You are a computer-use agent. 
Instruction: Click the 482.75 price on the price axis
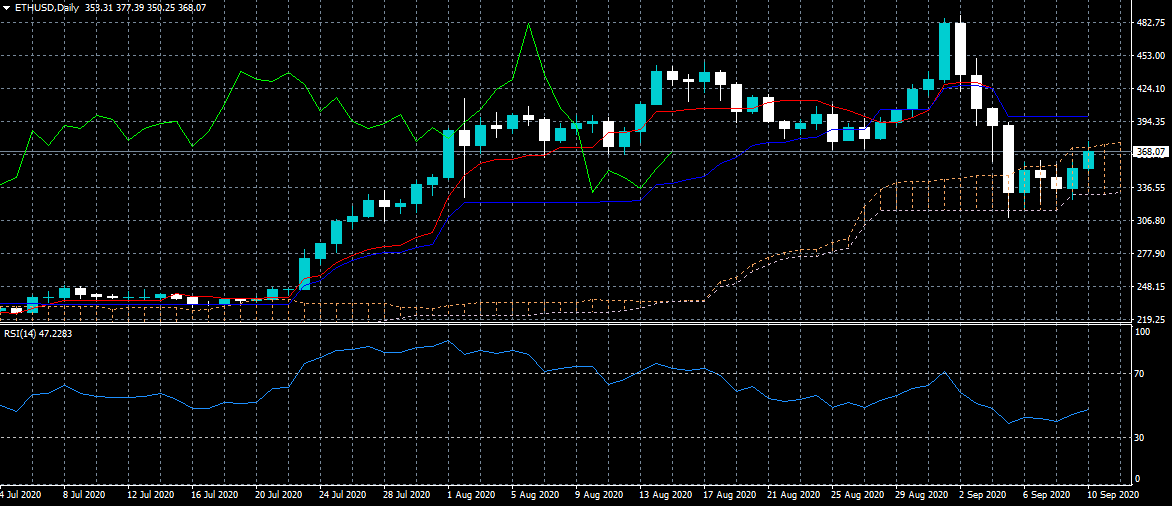[1151, 23]
